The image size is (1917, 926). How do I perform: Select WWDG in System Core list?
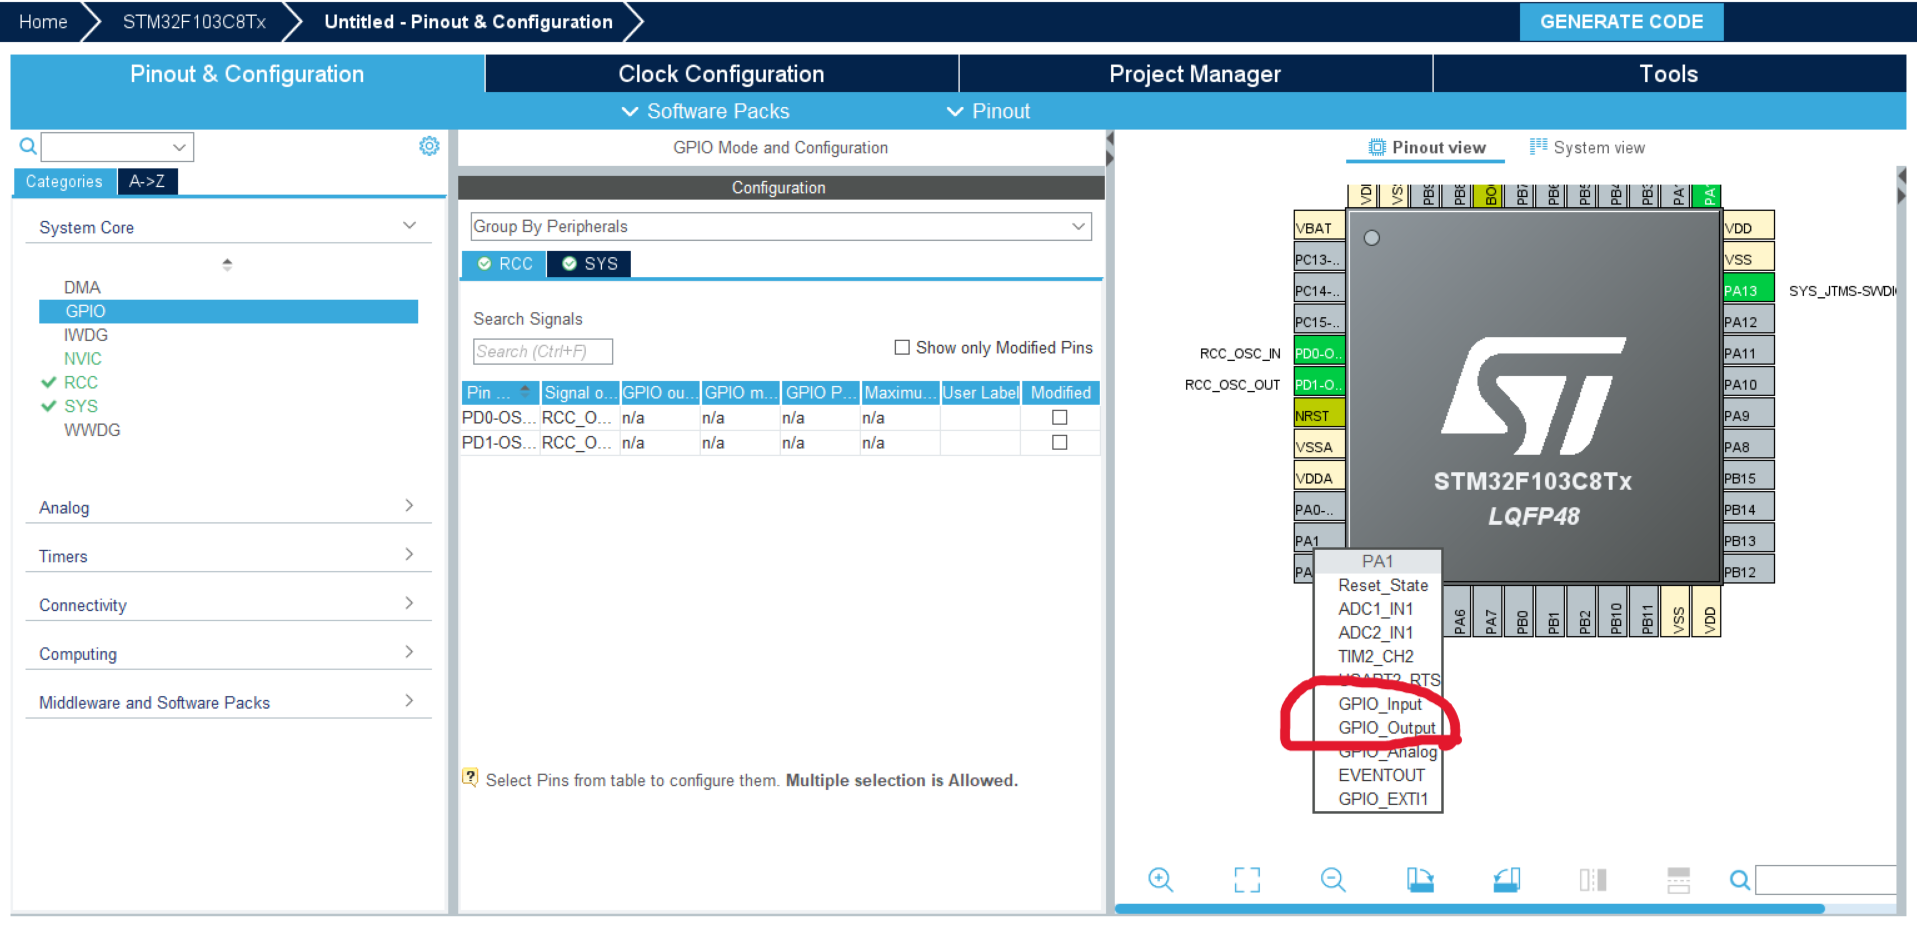(91, 430)
